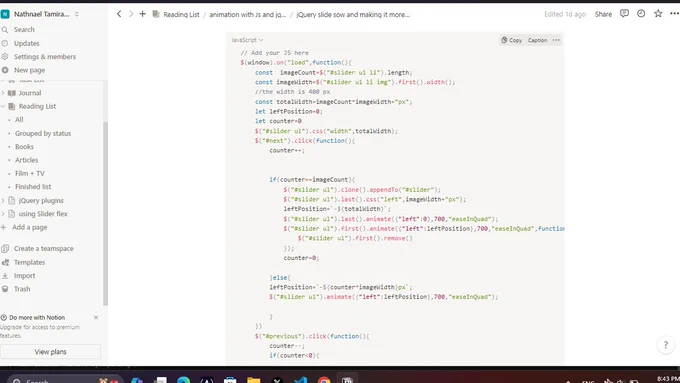Click the workspace switcher chevron beside Nathnael Tamira

(77, 14)
